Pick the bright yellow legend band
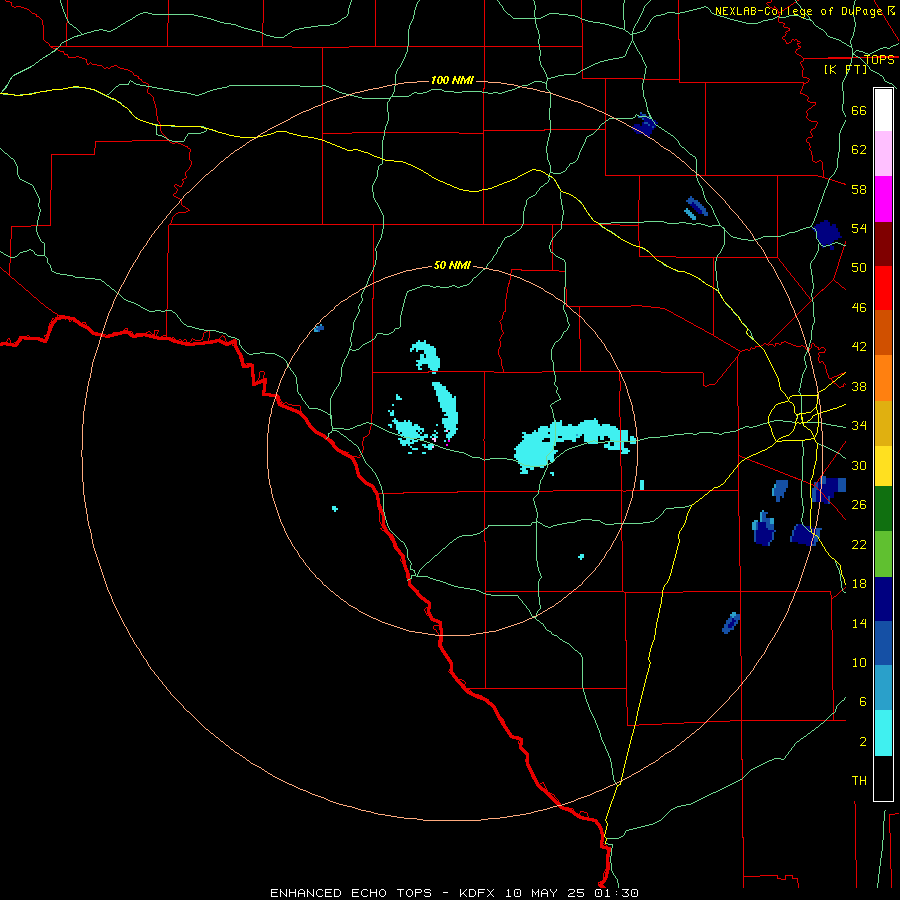900x900 pixels. pyautogui.click(x=883, y=466)
